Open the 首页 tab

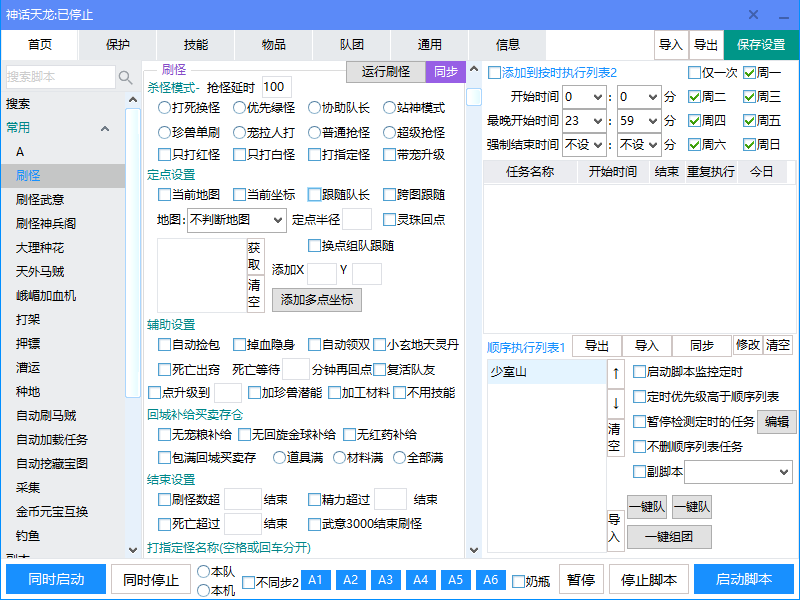tap(40, 45)
